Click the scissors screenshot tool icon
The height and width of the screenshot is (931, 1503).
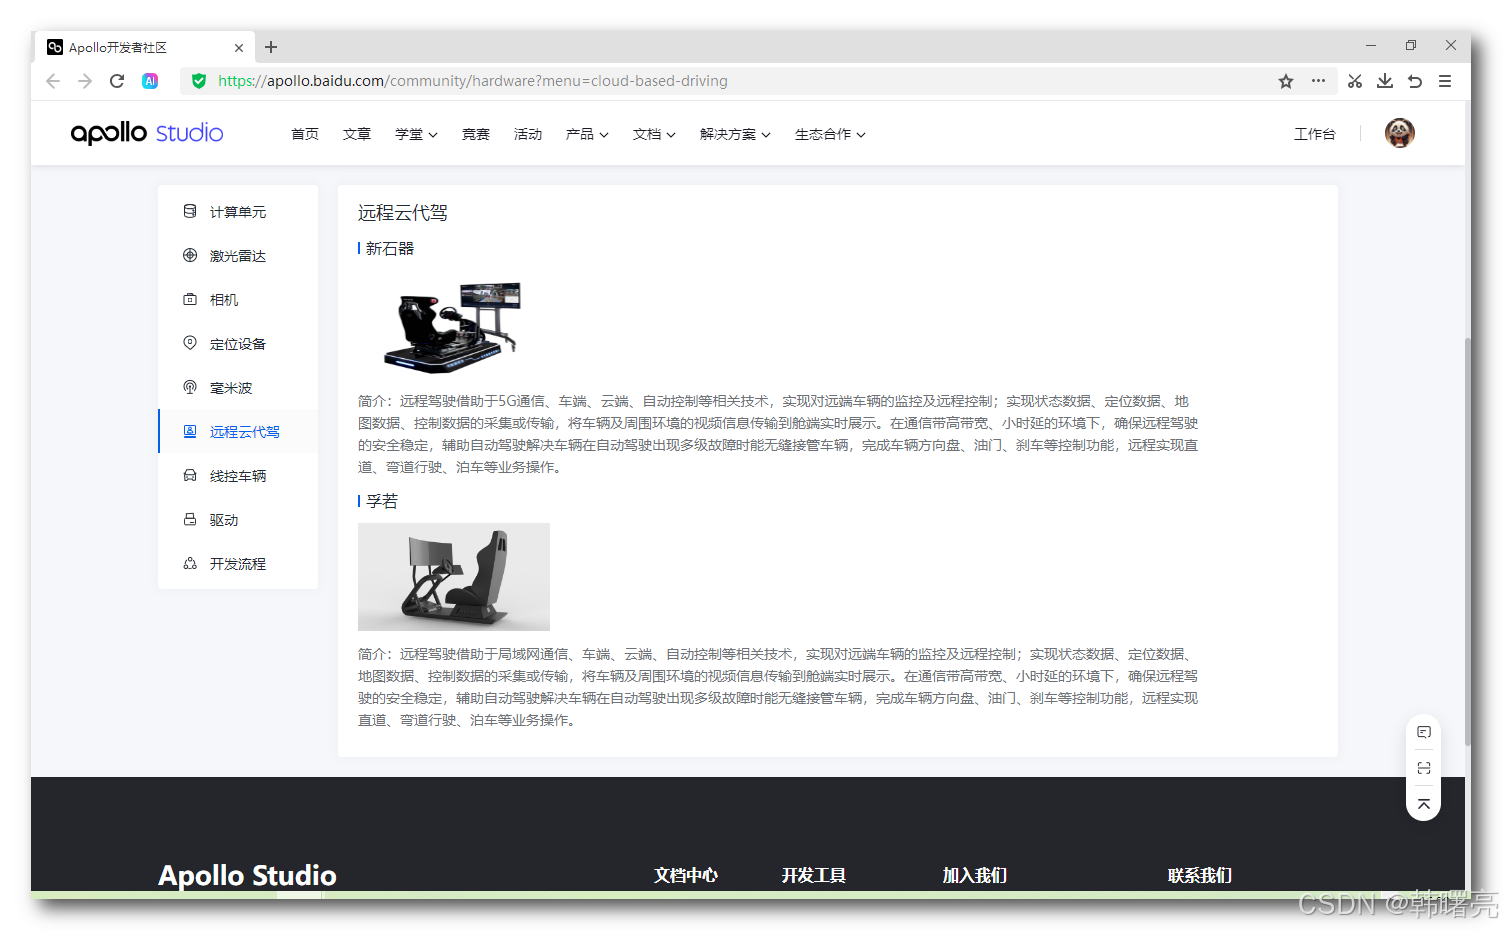point(1355,81)
